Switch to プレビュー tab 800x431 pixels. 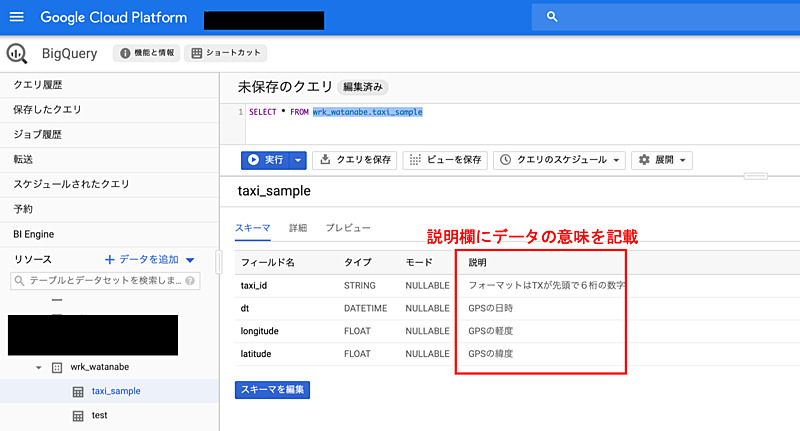point(348,228)
